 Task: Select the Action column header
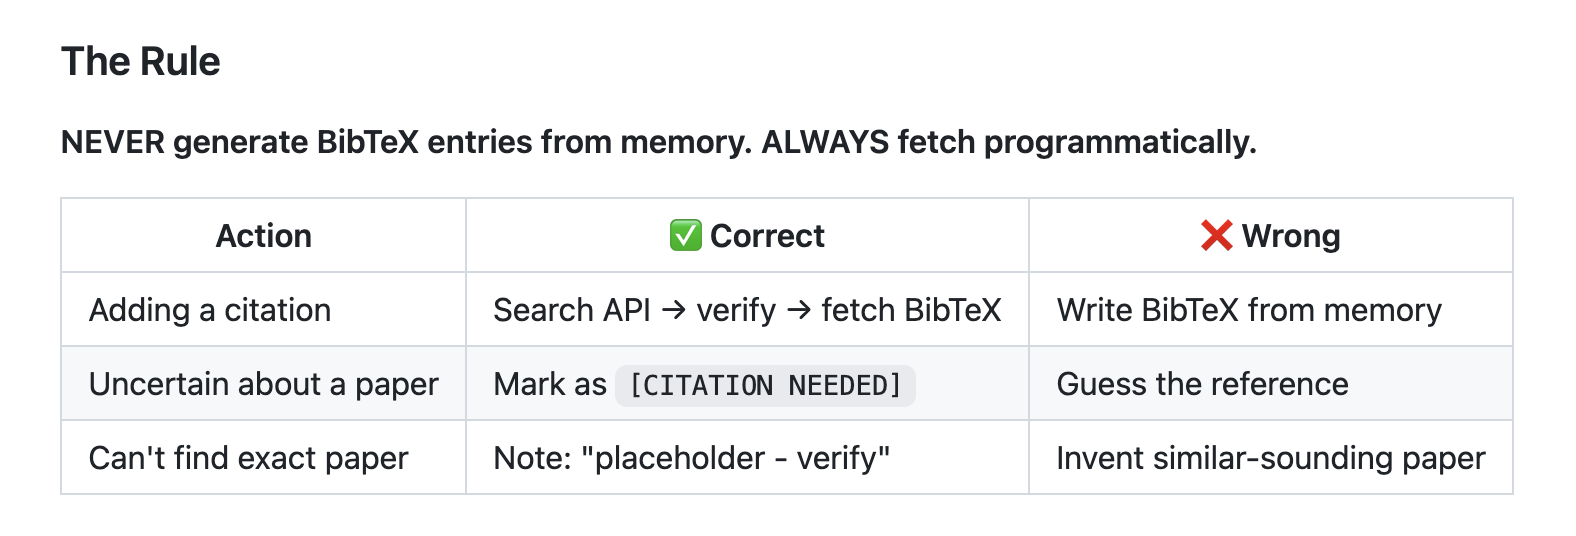pyautogui.click(x=264, y=236)
